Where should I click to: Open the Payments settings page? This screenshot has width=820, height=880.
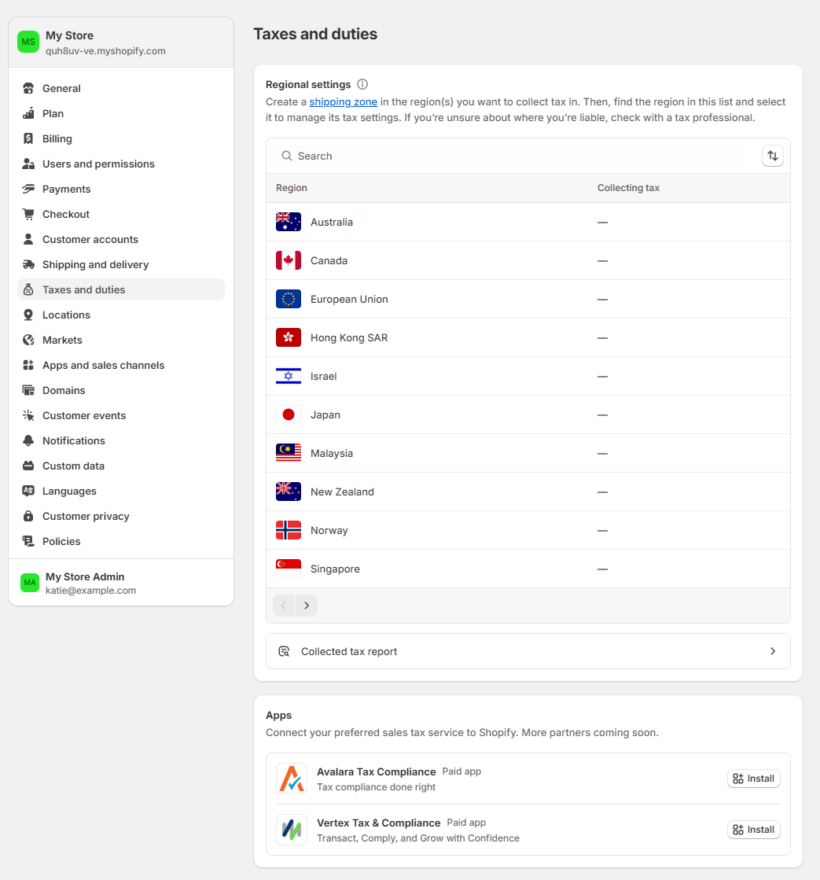pos(66,189)
